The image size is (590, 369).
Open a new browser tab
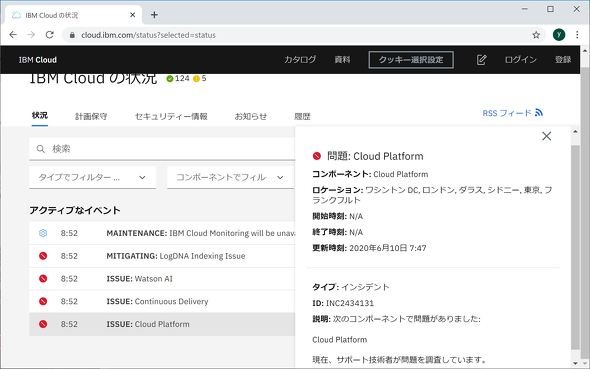pos(154,15)
